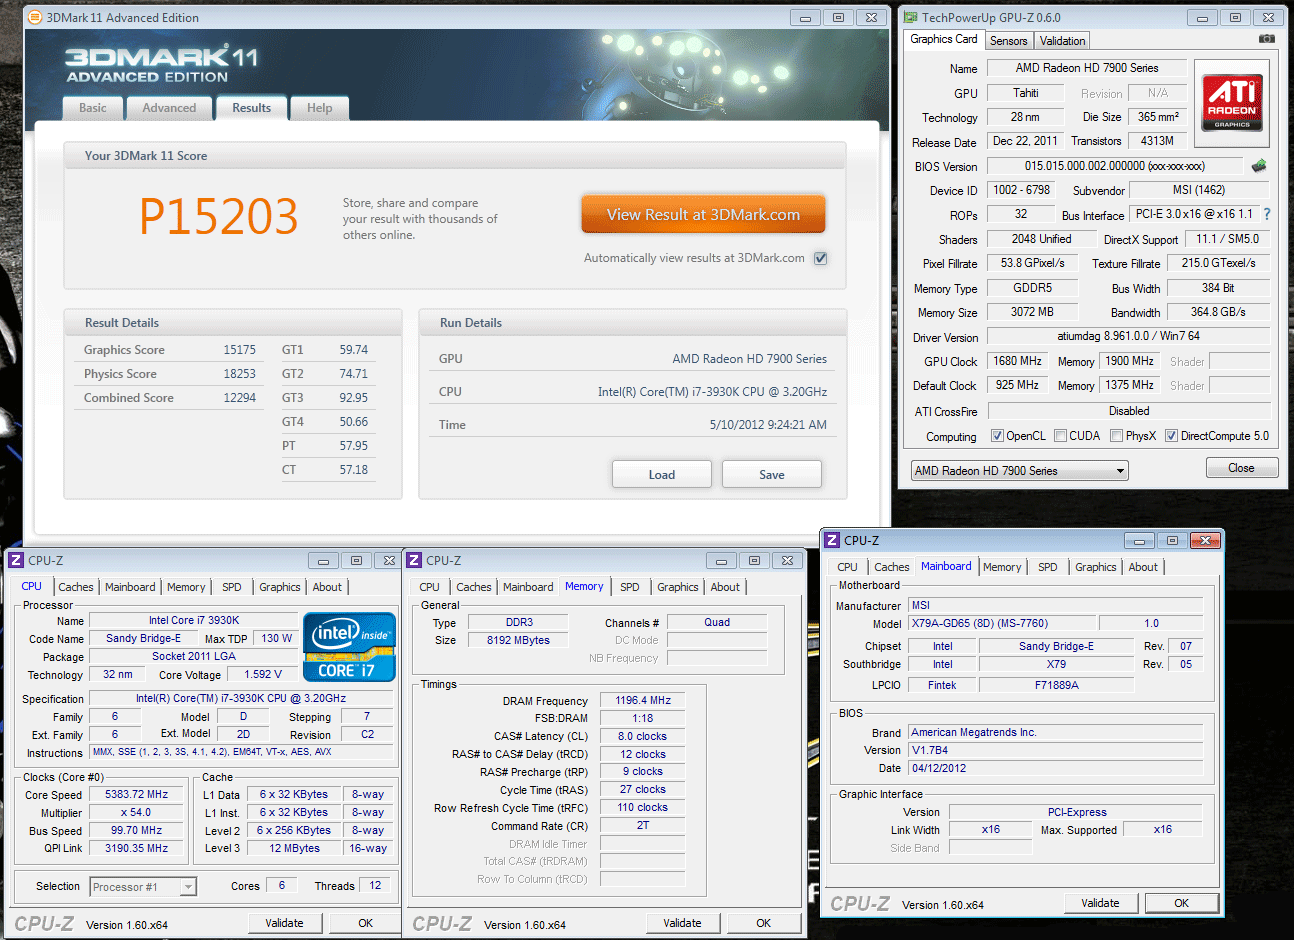Click the CPU-Z Mainboard window title icon
1294x940 pixels.
(832, 540)
